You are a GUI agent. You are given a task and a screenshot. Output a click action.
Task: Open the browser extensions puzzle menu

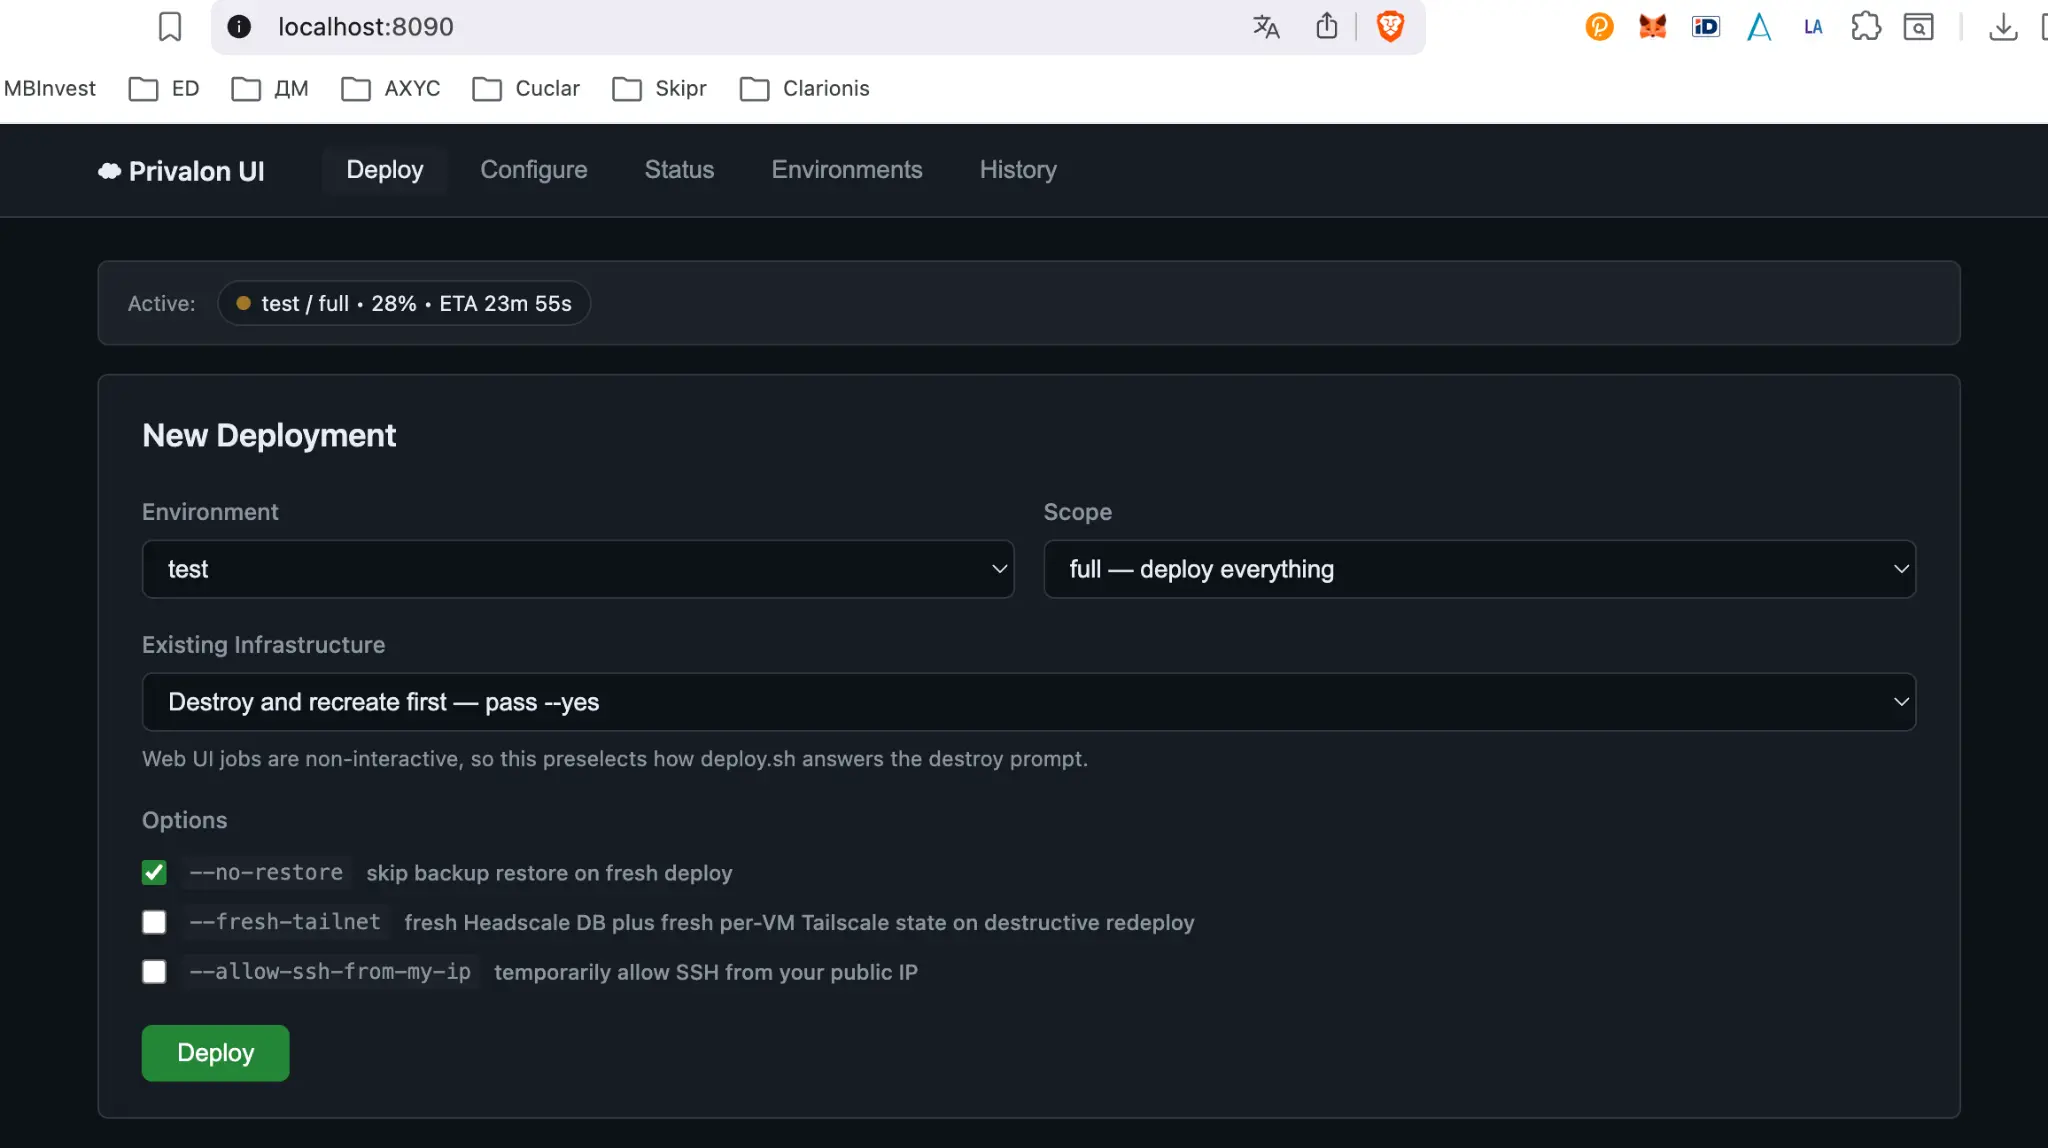pos(1866,27)
